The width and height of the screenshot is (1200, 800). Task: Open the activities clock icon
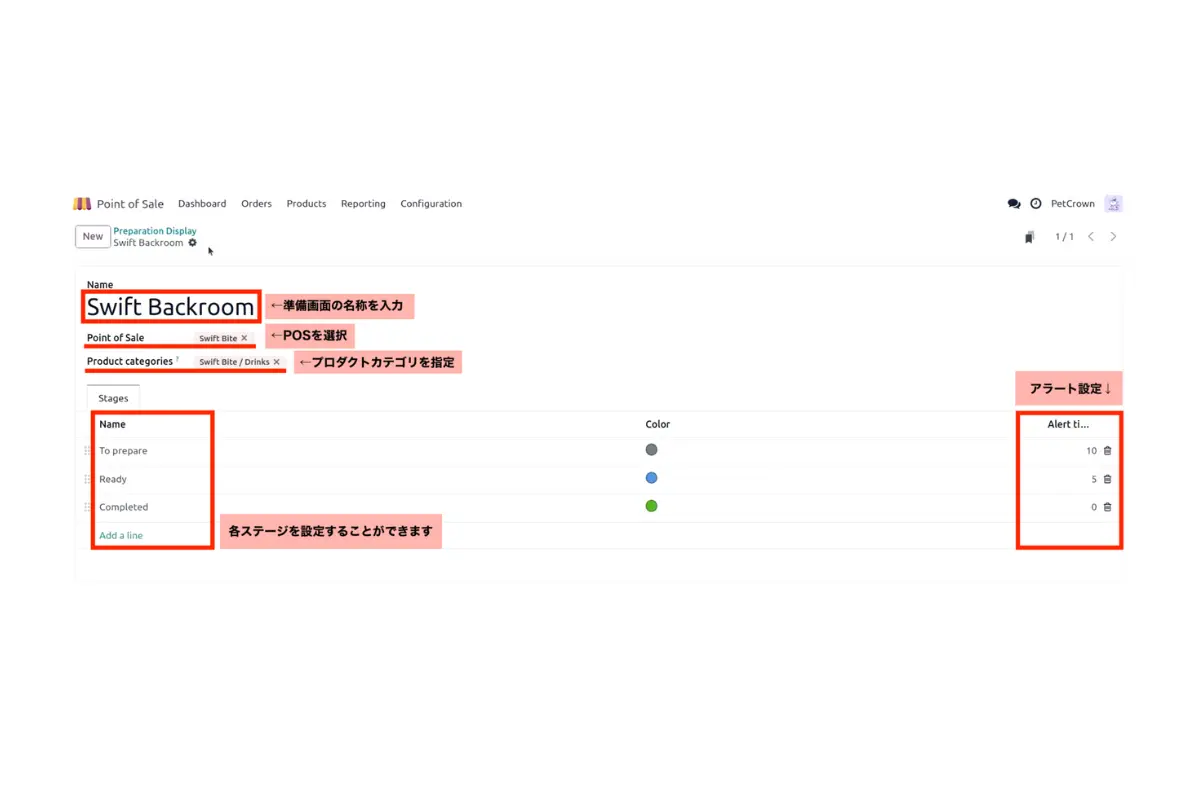click(1036, 204)
